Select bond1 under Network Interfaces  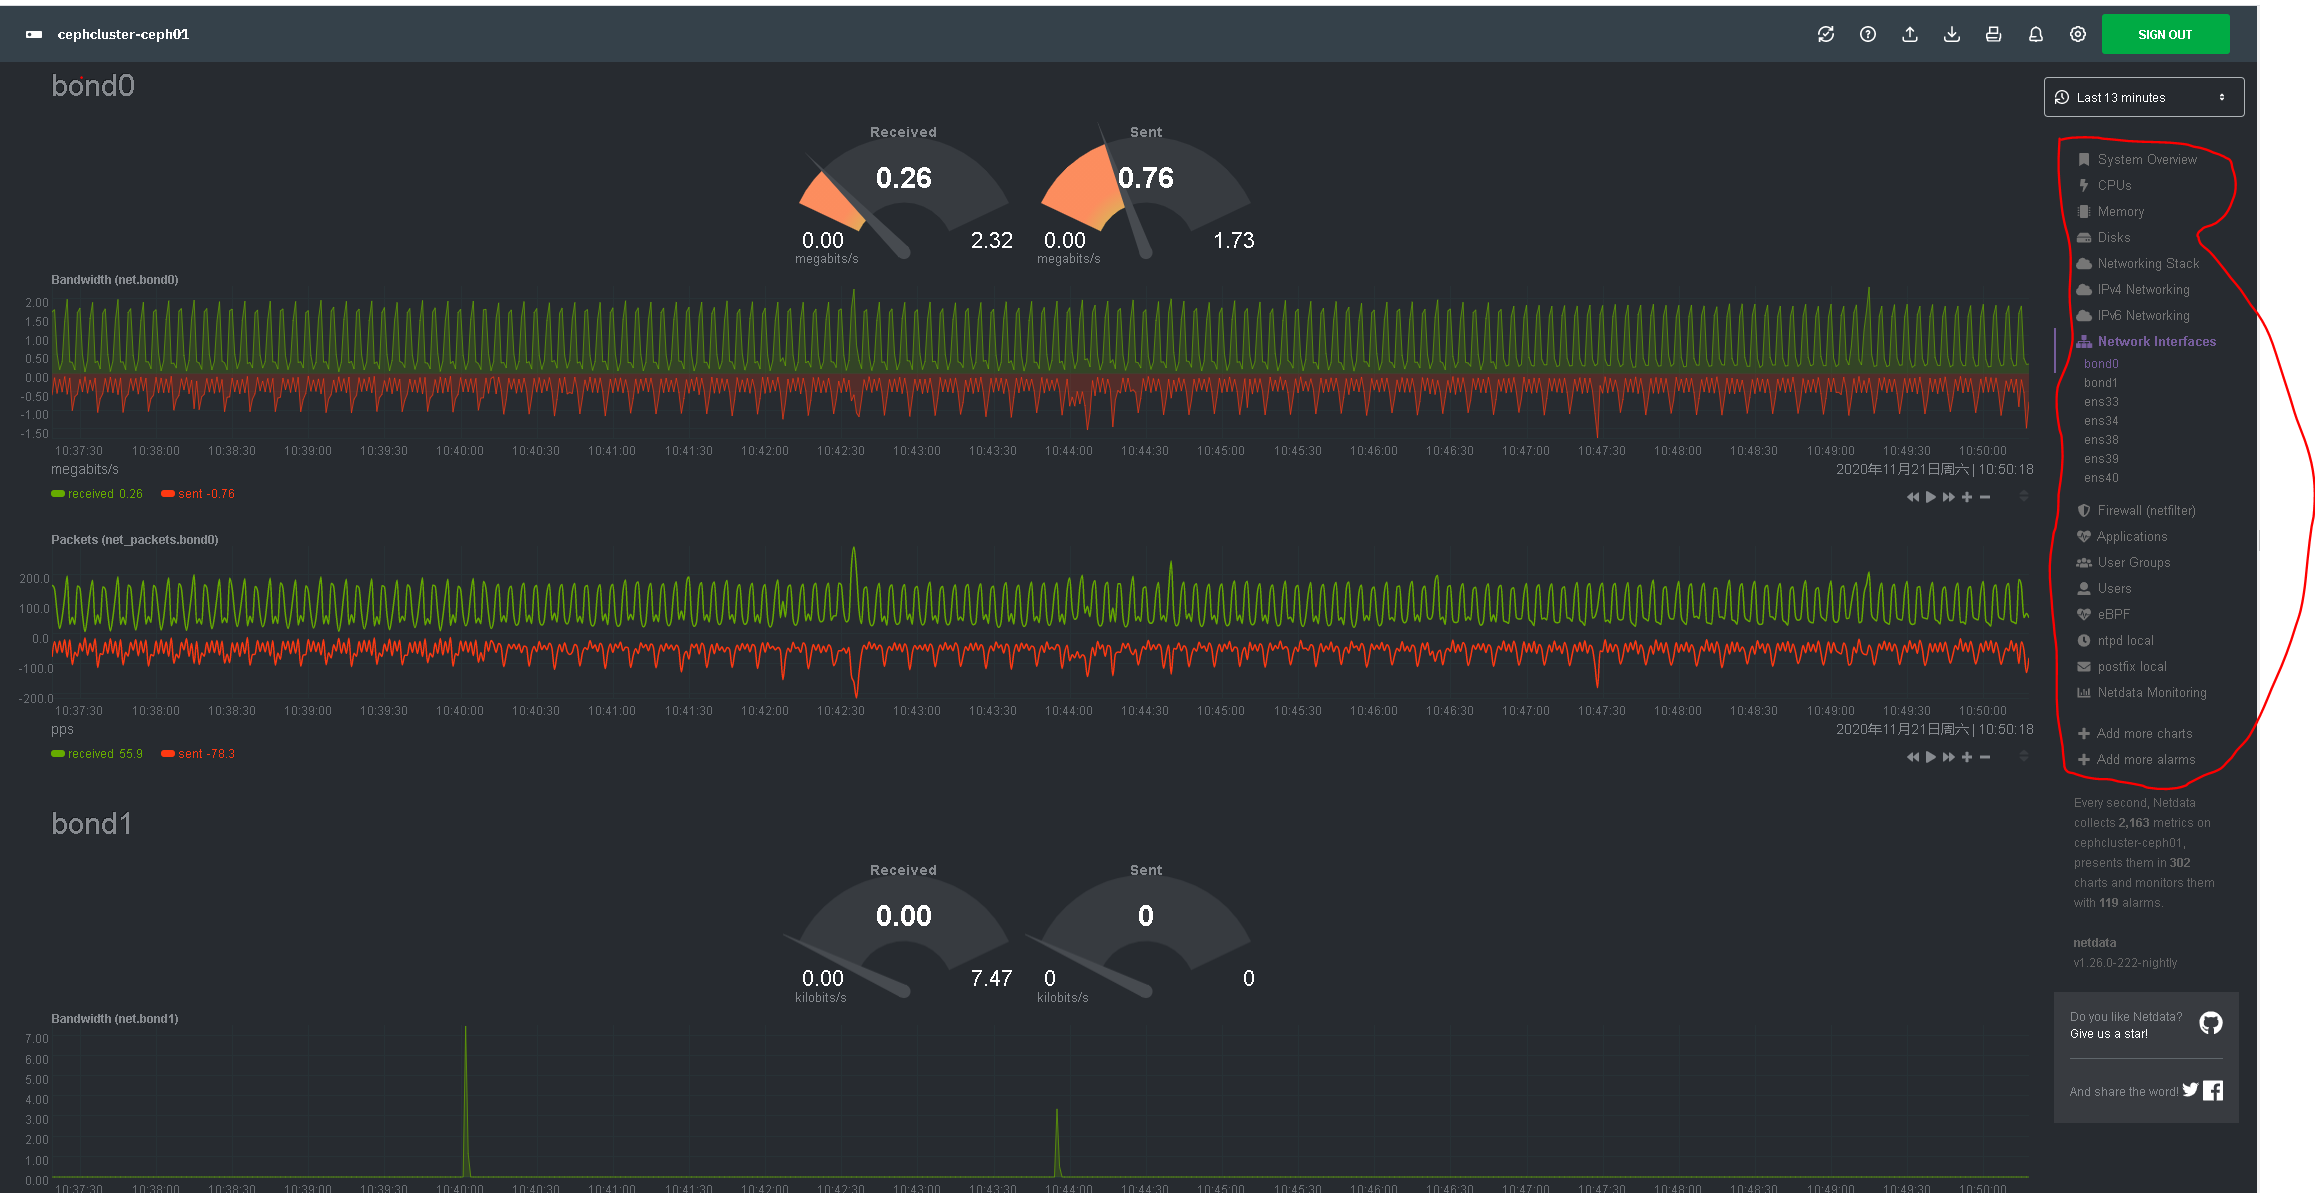click(x=2100, y=382)
